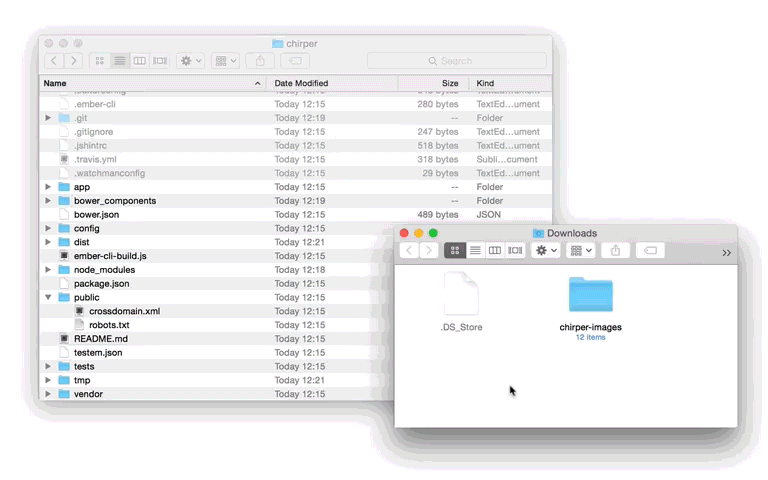
Task: Click the Share icon in Downloads toolbar
Action: pos(615,250)
